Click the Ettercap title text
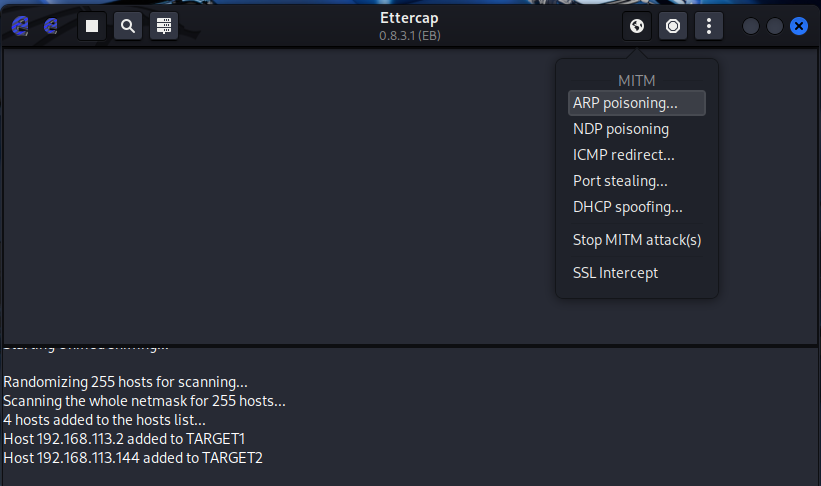This screenshot has width=821, height=486. point(410,18)
